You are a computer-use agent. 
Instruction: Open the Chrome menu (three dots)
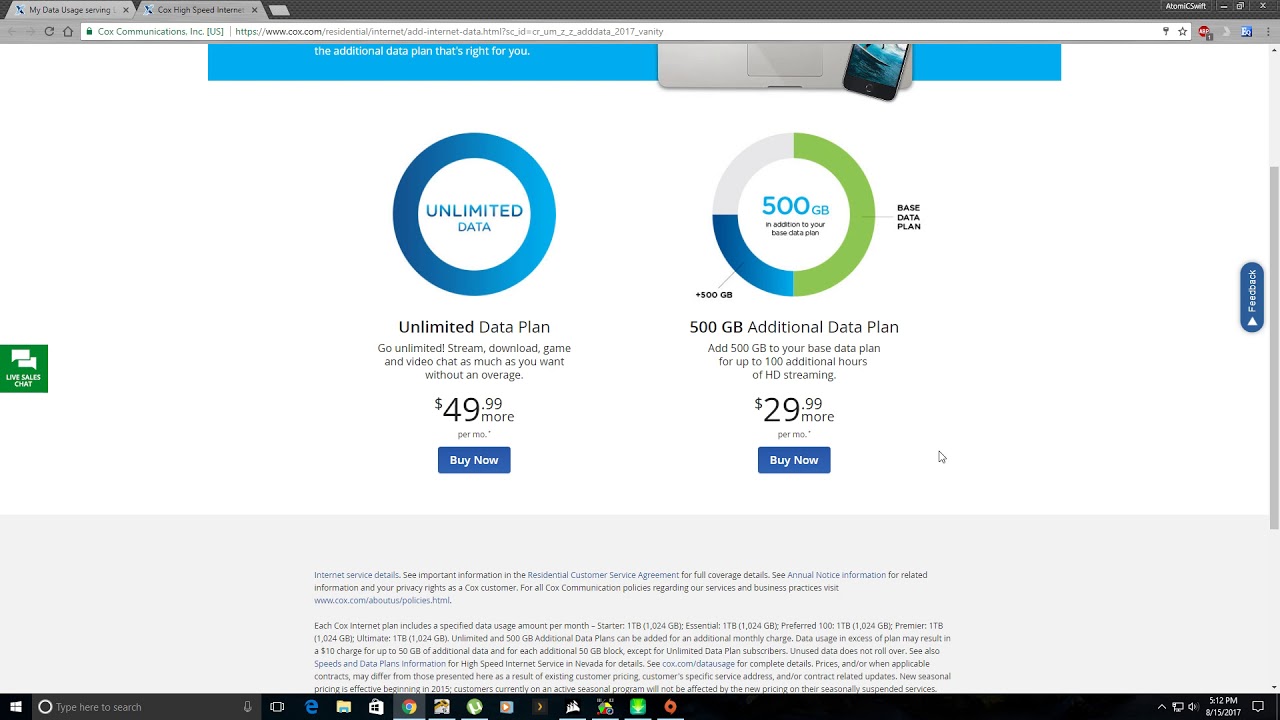(x=1268, y=31)
